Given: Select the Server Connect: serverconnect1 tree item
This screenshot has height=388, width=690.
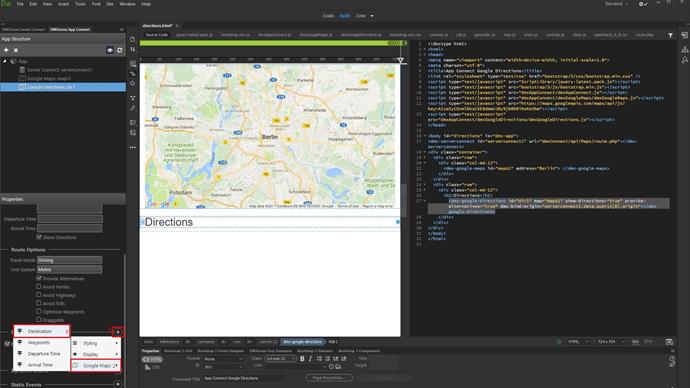Looking at the screenshot, I should tap(59, 70).
